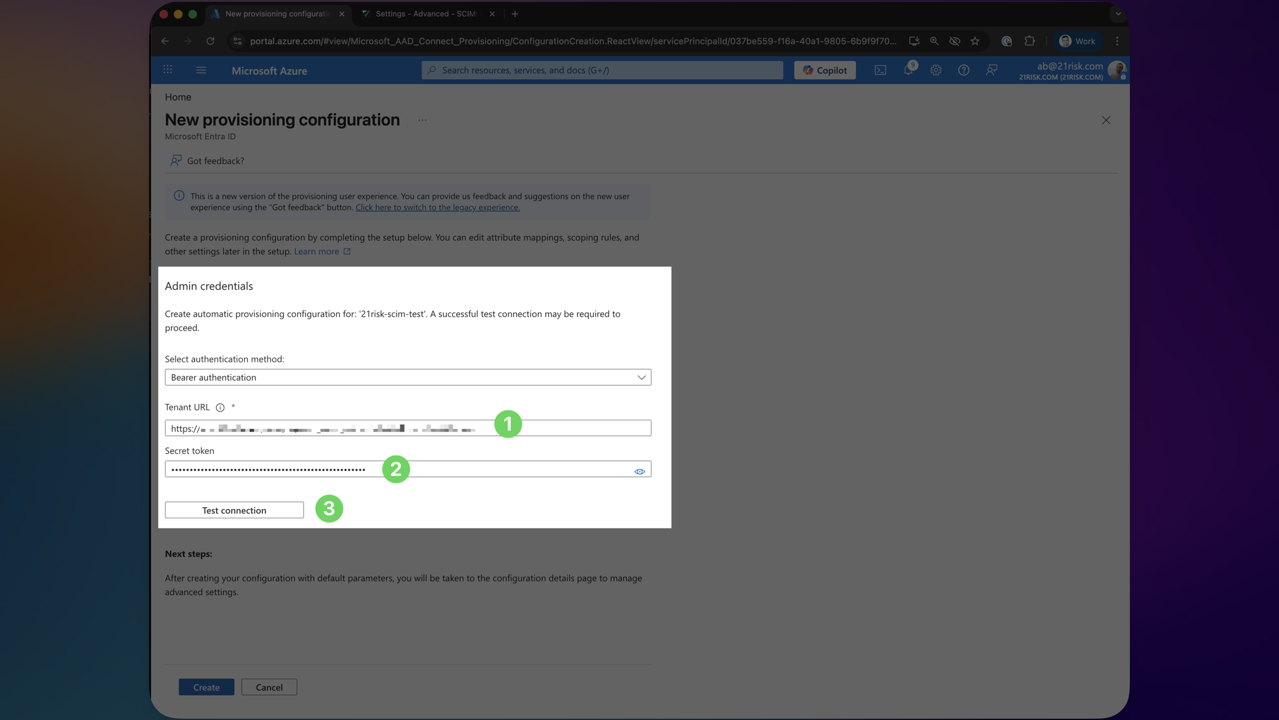Open the ellipsis beside New provisioning configuration title
This screenshot has height=720, width=1279.
pyautogui.click(x=422, y=120)
